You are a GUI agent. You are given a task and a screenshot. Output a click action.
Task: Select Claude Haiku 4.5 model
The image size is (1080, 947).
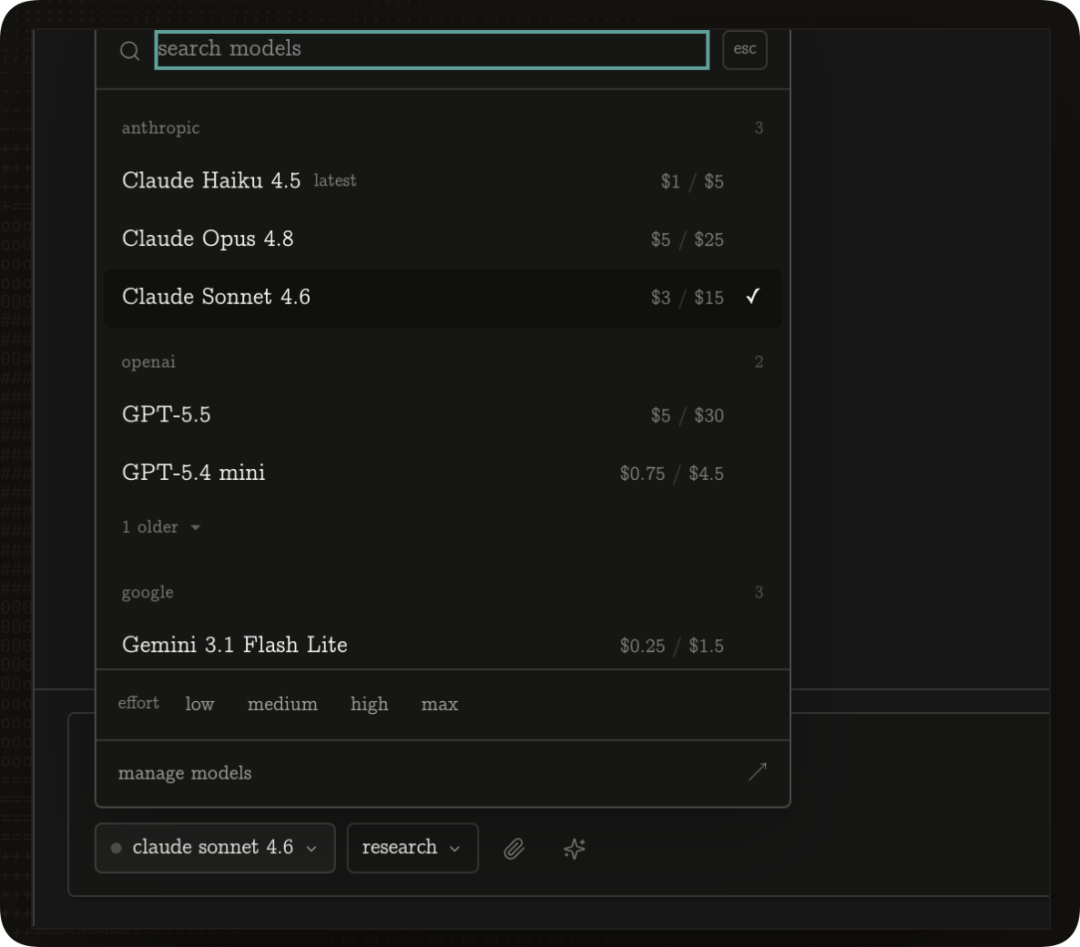(442, 180)
